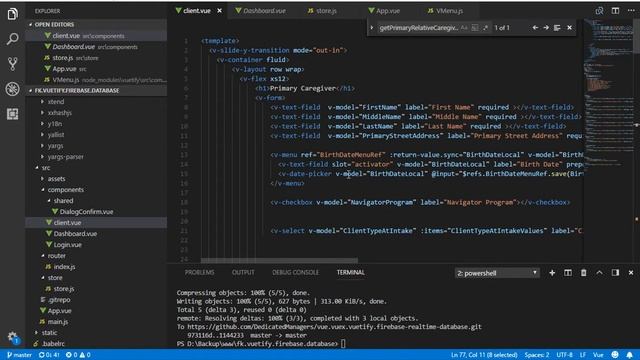Open the editor More Actions menu
This screenshot has width=640, height=360.
click(x=631, y=11)
